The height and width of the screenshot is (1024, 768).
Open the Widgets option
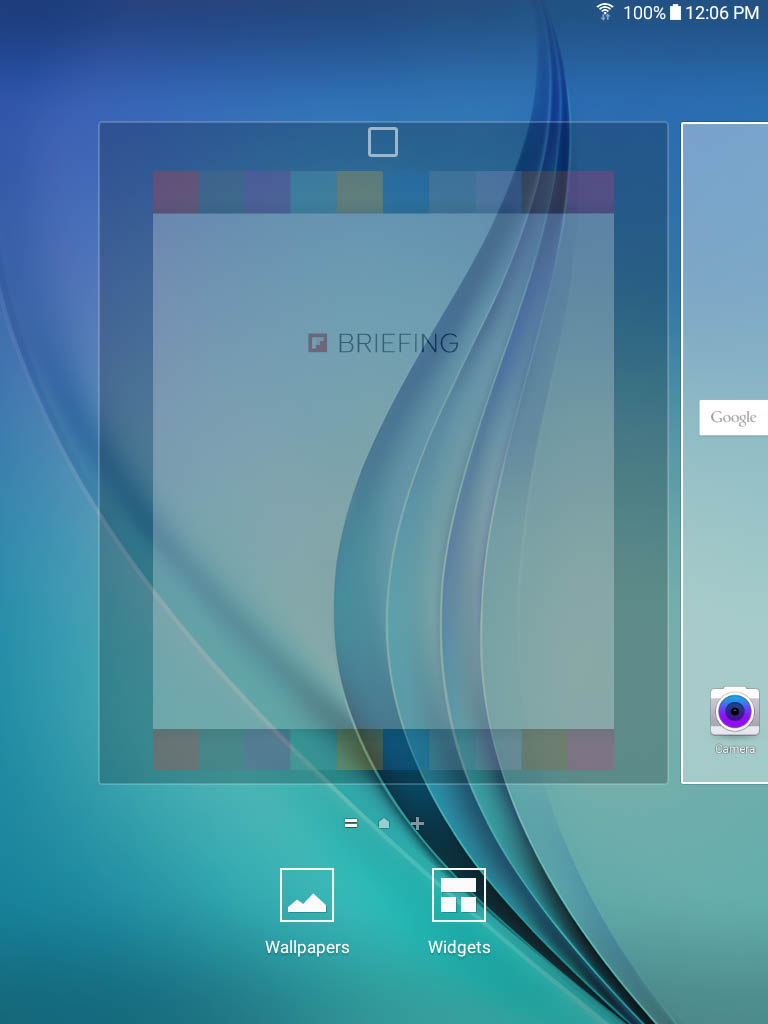(x=459, y=912)
